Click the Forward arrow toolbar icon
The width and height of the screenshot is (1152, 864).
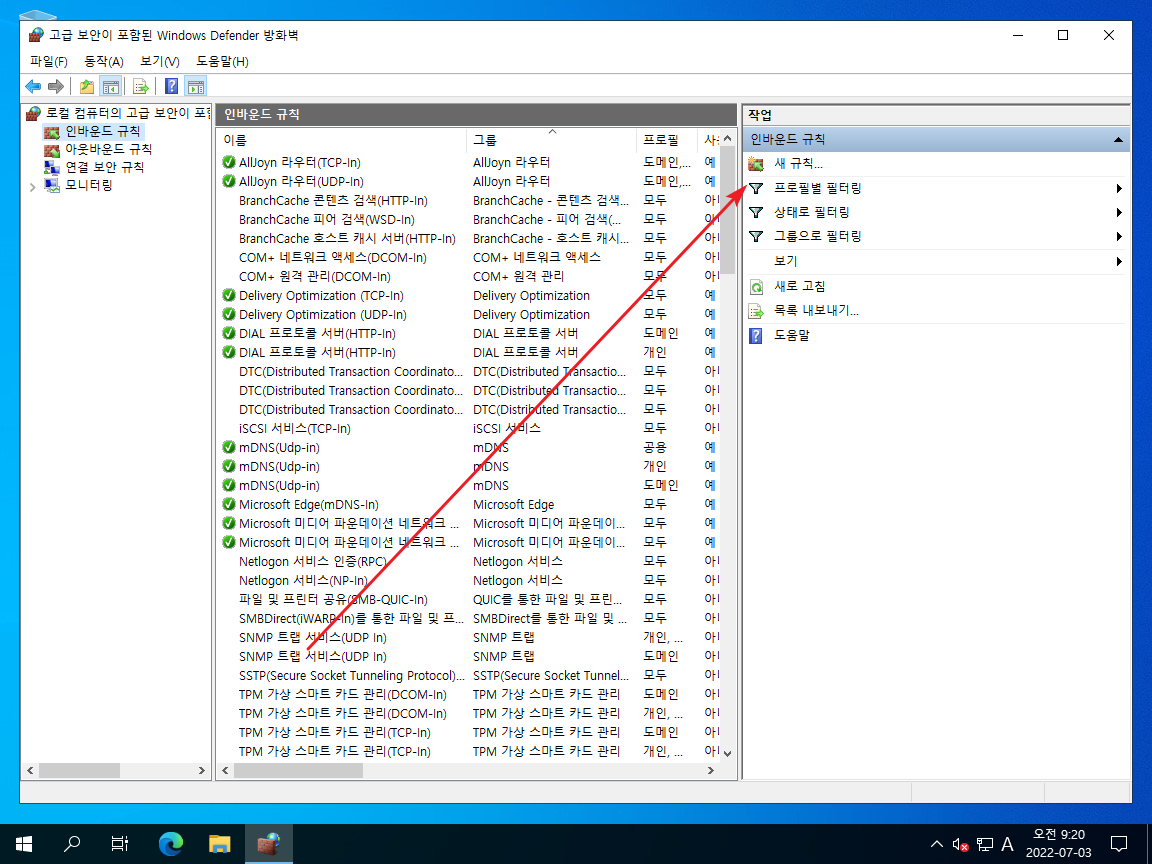(x=56, y=87)
